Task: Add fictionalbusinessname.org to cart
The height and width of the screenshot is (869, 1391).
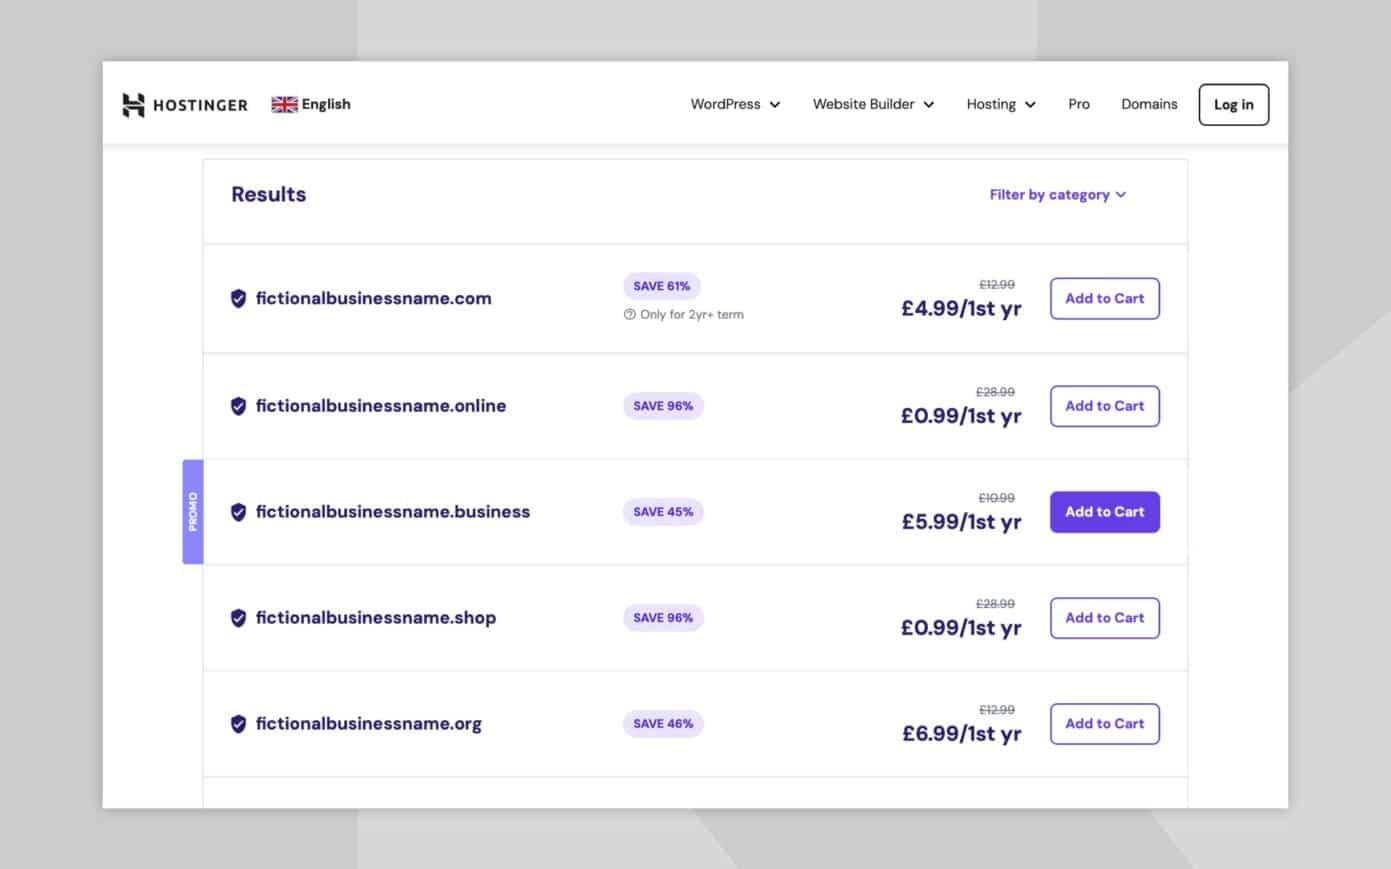Action: [x=1105, y=724]
